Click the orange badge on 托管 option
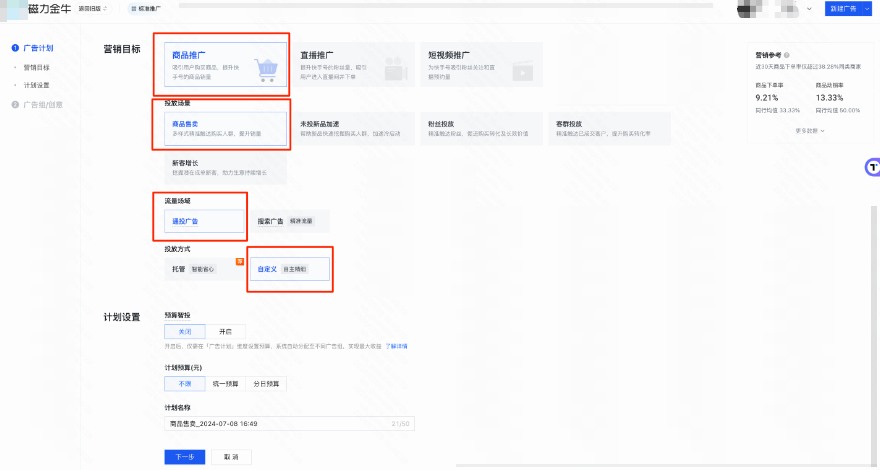This screenshot has width=880, height=470. pos(239,261)
